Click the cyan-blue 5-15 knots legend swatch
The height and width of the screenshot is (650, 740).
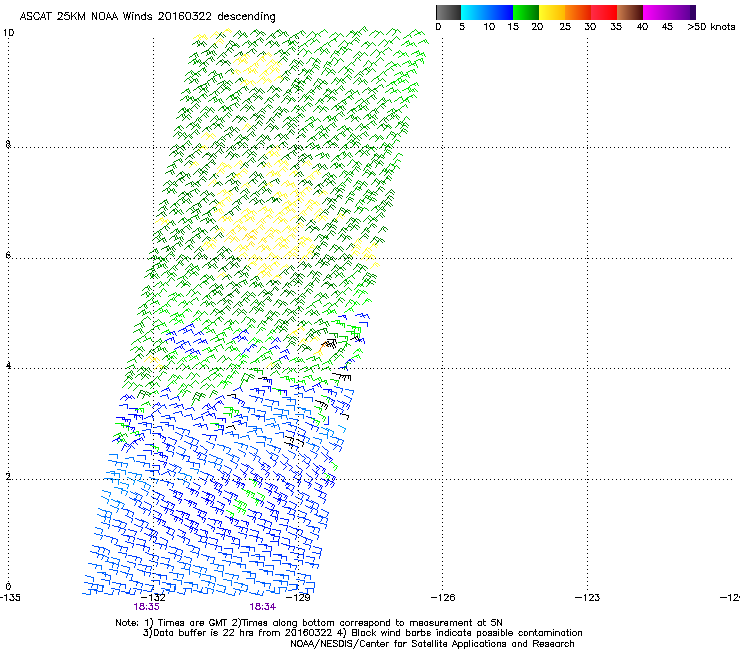tap(487, 12)
